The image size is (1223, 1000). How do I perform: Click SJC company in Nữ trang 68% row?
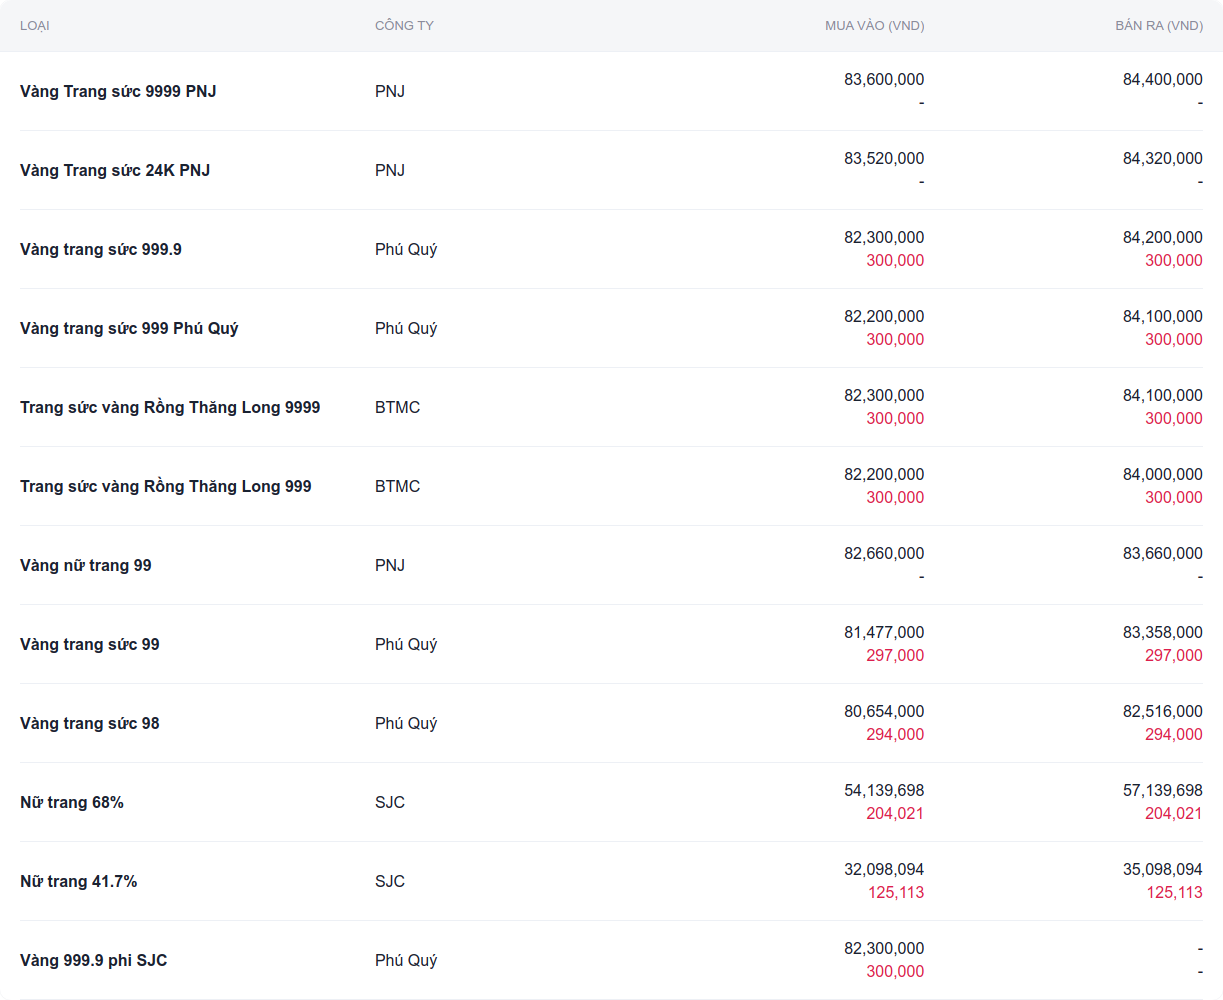point(390,802)
